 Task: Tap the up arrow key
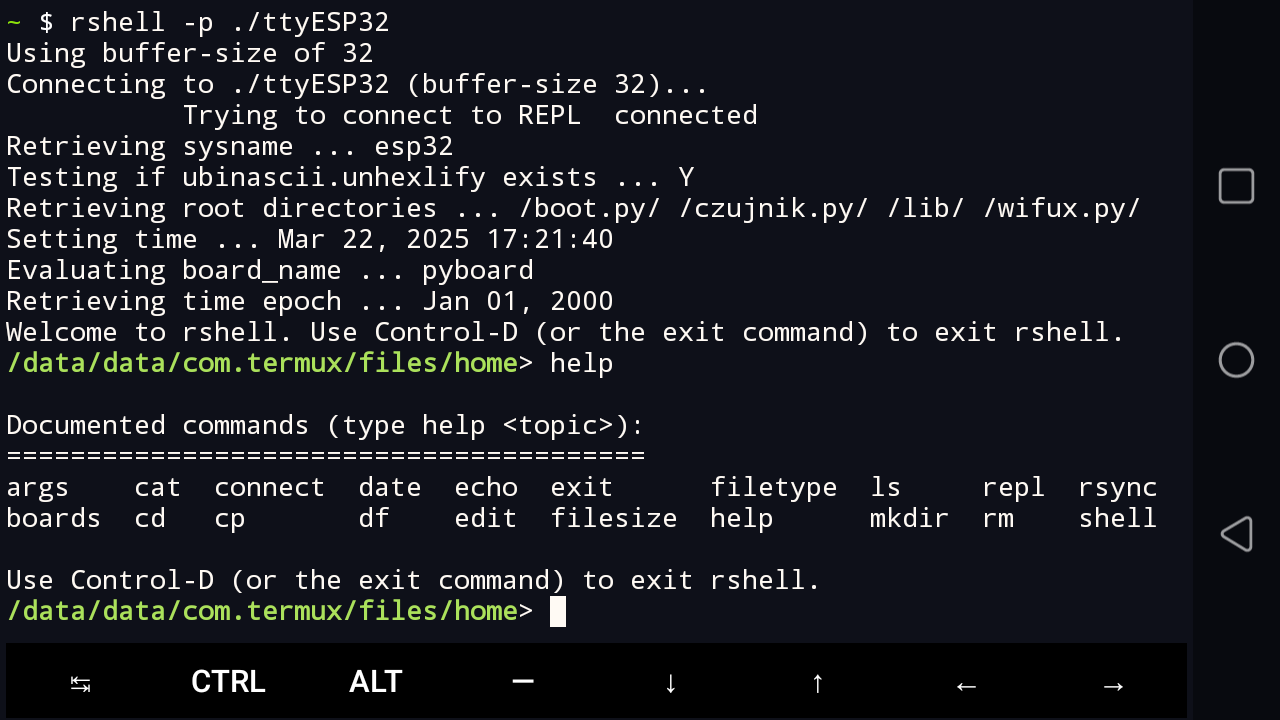(818, 684)
